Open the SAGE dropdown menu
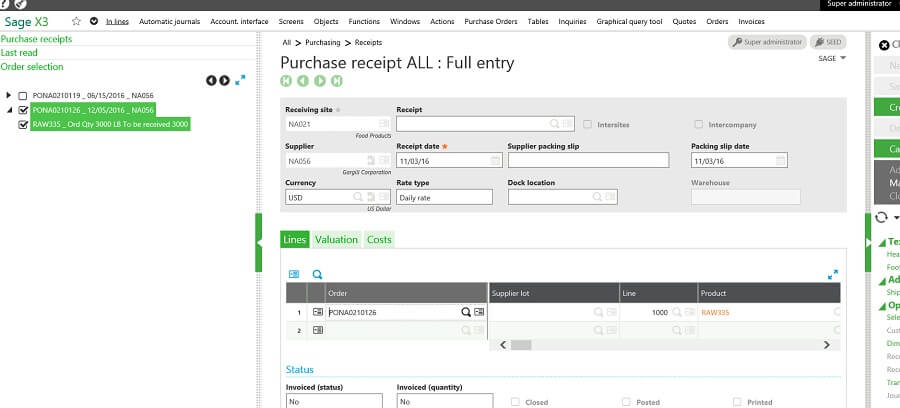This screenshot has height=408, width=900. pos(832,59)
